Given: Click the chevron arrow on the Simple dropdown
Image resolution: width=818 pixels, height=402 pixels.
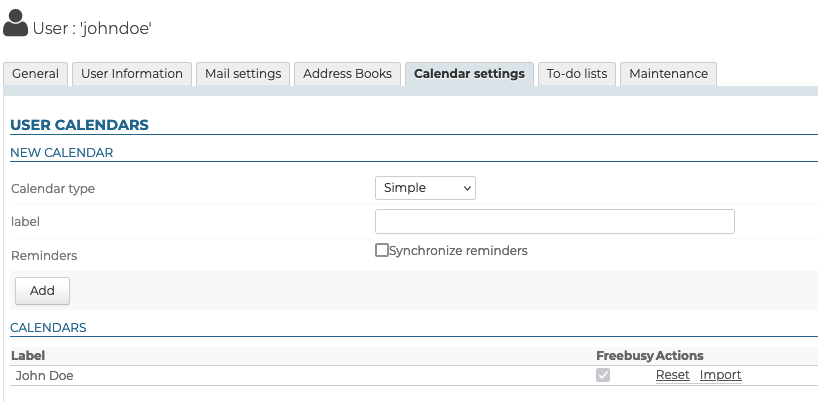Looking at the screenshot, I should pos(467,188).
